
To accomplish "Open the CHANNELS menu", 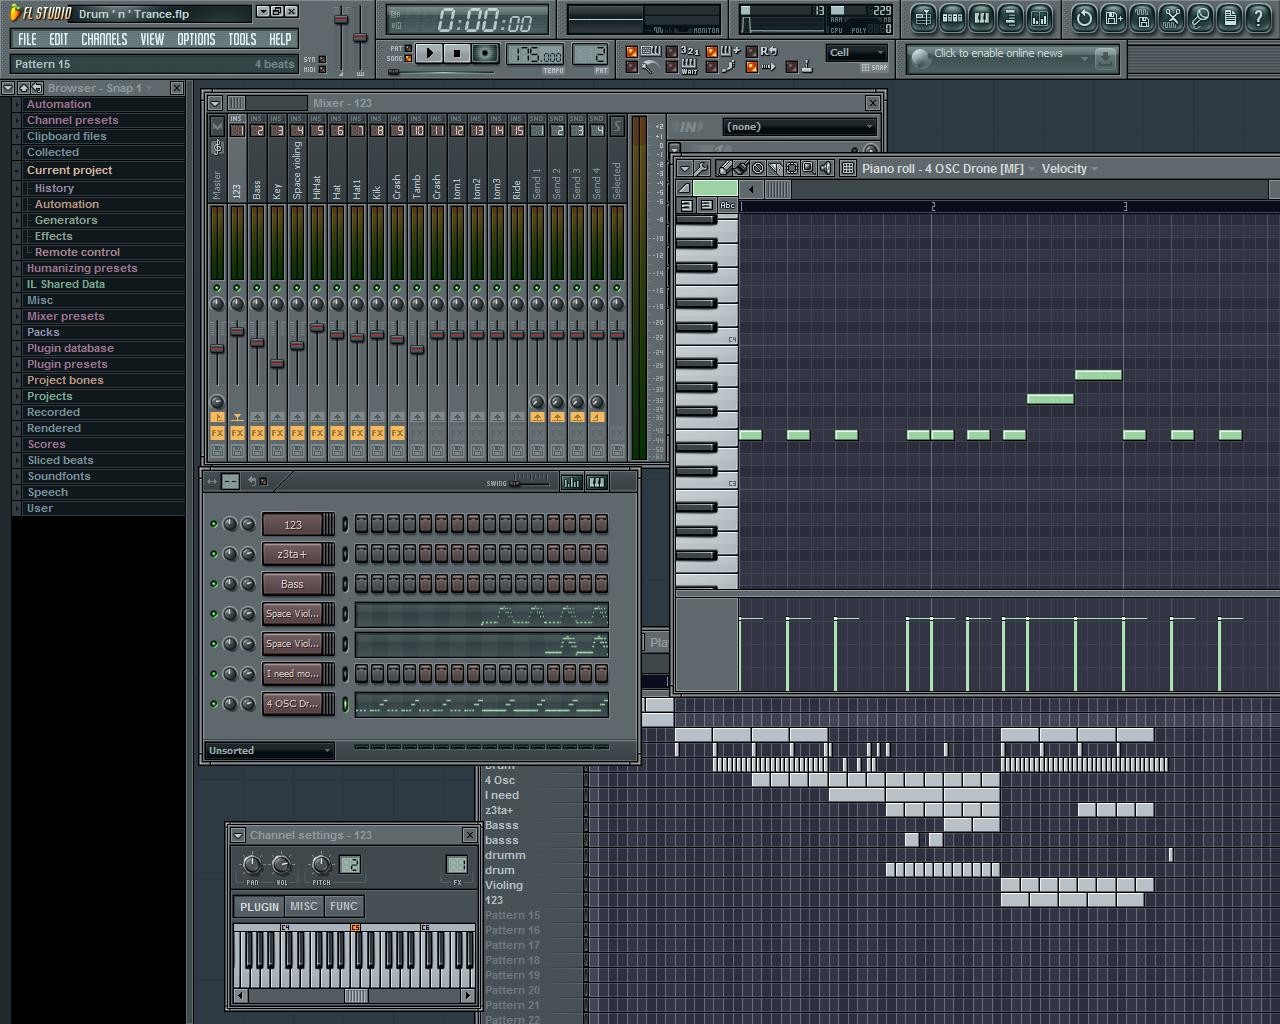I will click(x=104, y=39).
